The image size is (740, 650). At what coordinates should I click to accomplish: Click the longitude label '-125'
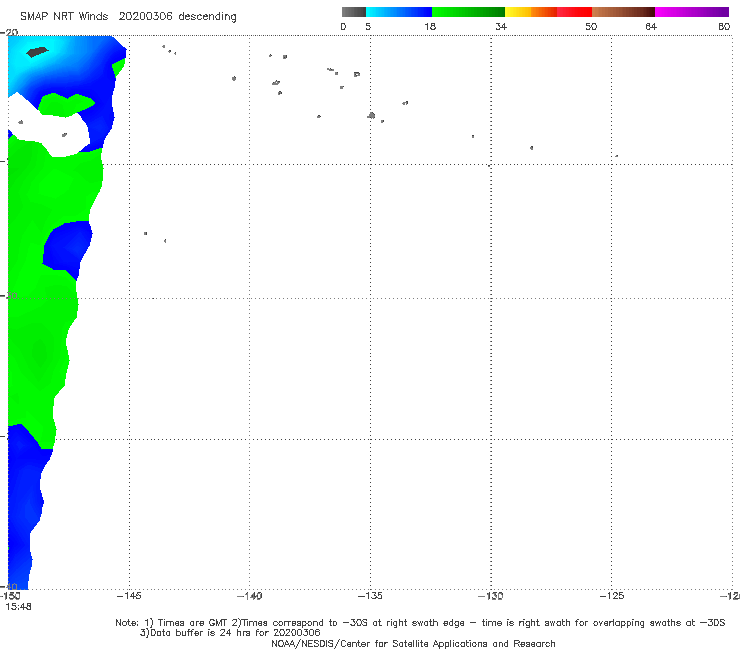pyautogui.click(x=612, y=596)
